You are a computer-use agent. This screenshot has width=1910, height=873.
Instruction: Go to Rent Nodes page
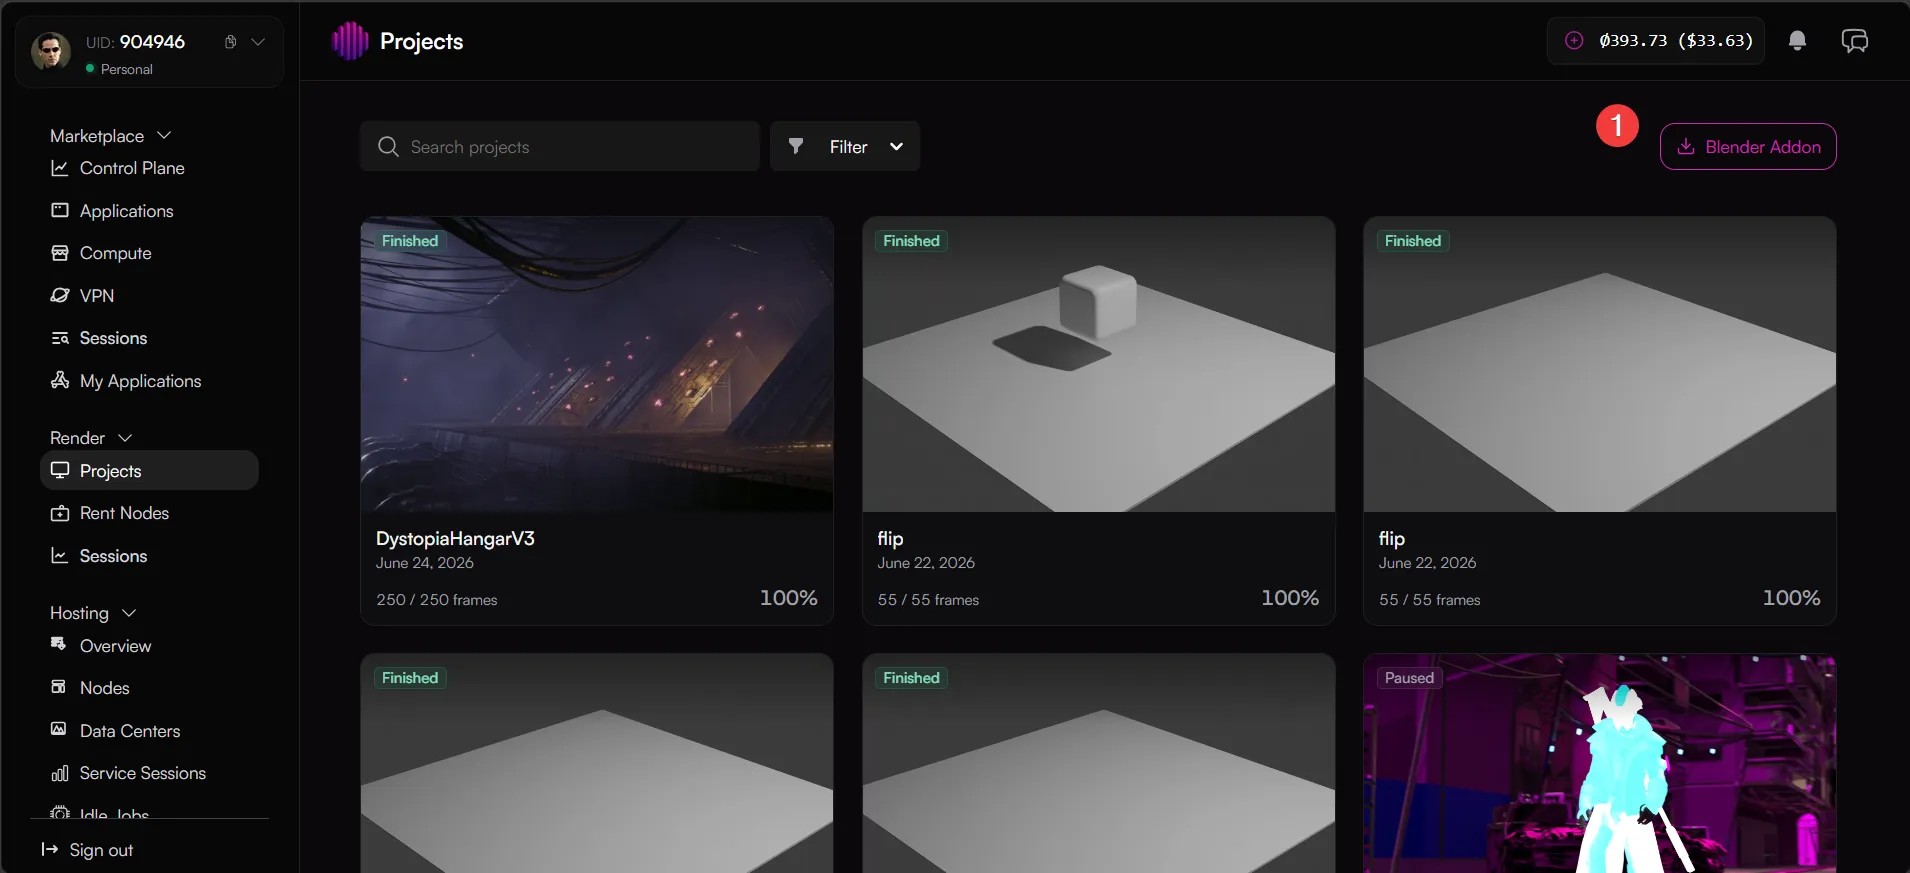pyautogui.click(x=124, y=513)
